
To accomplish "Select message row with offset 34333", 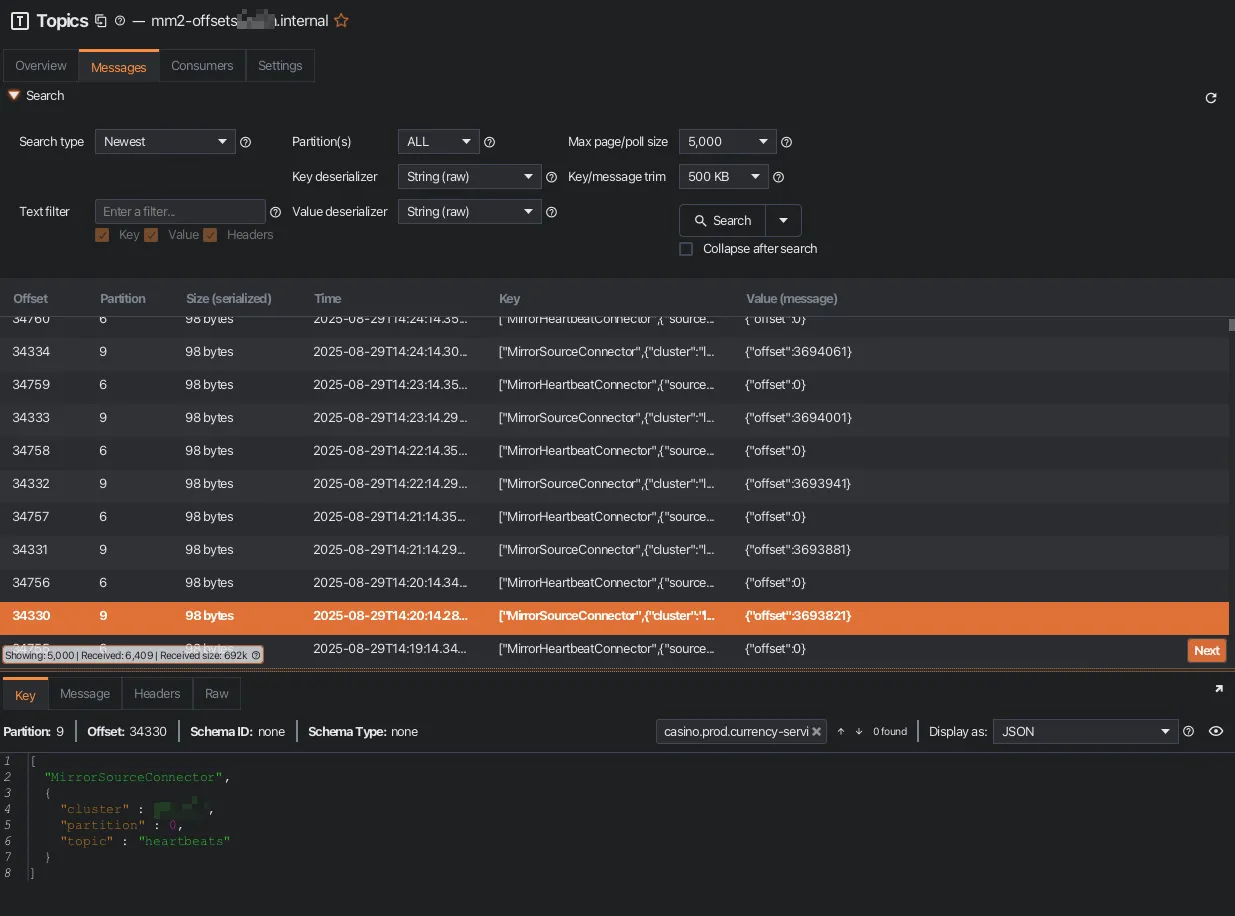I will pyautogui.click(x=614, y=418).
